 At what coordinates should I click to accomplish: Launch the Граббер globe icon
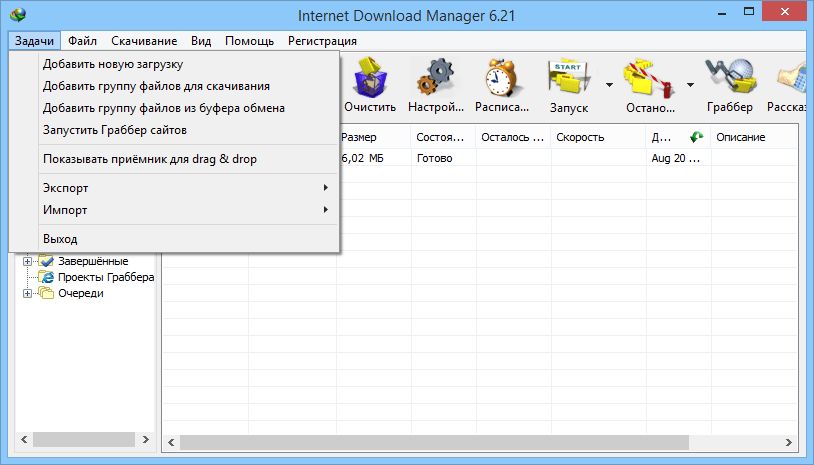click(x=729, y=77)
